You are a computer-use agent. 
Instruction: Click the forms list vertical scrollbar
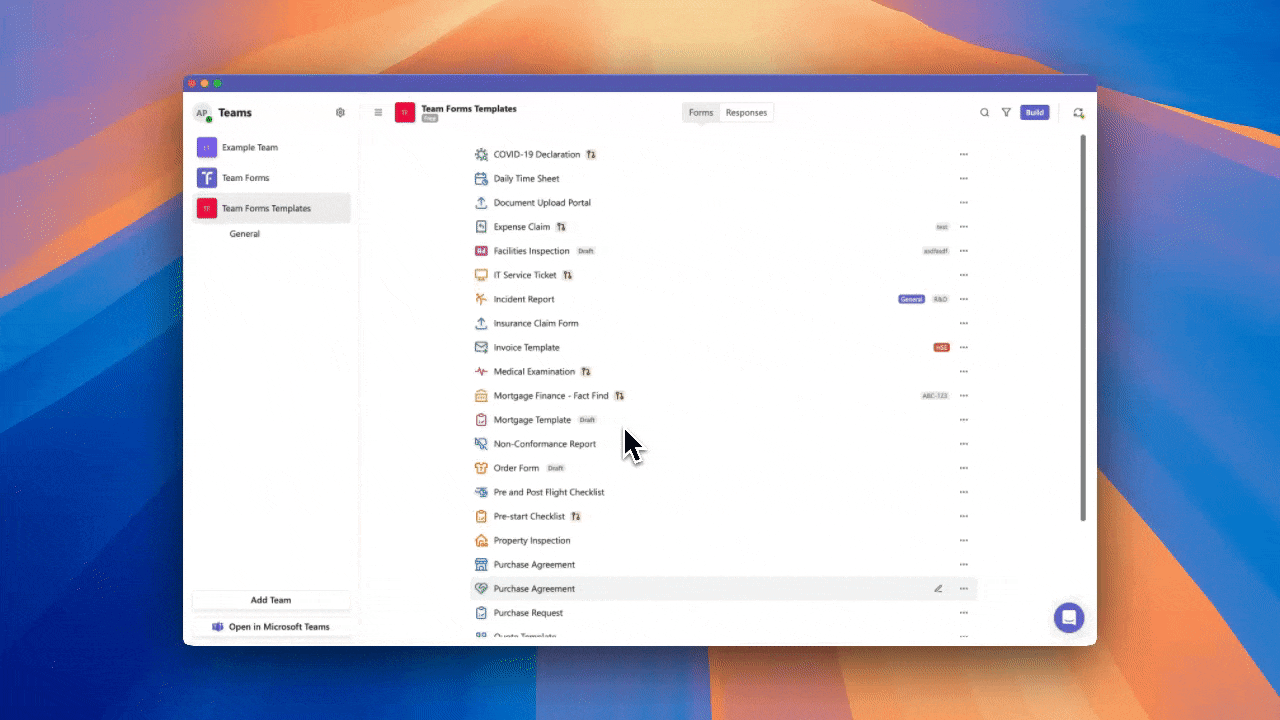[x=1083, y=328]
